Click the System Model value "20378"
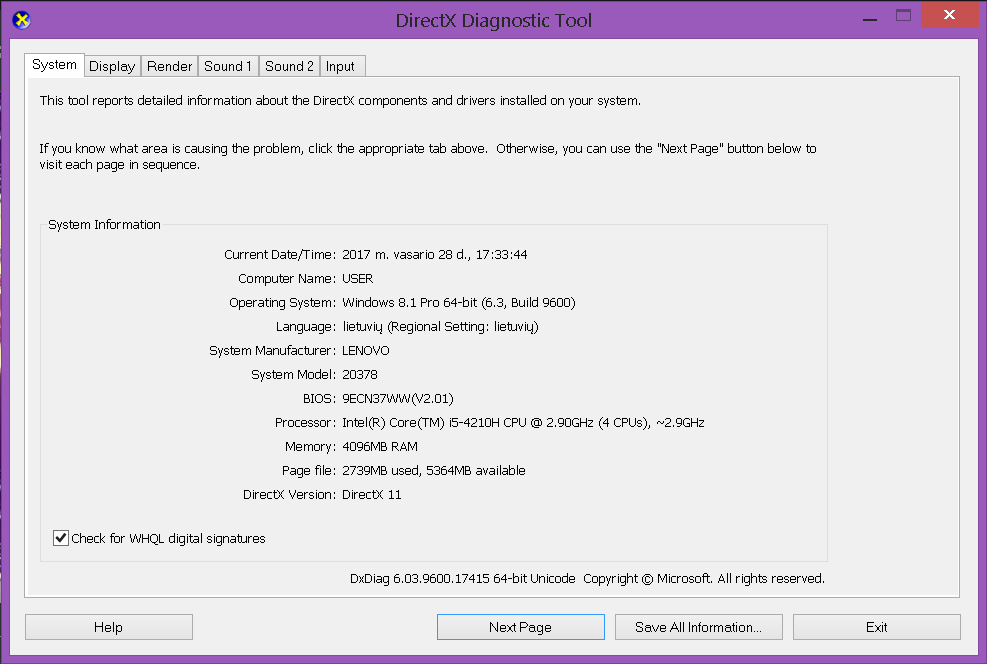 pyautogui.click(x=360, y=374)
